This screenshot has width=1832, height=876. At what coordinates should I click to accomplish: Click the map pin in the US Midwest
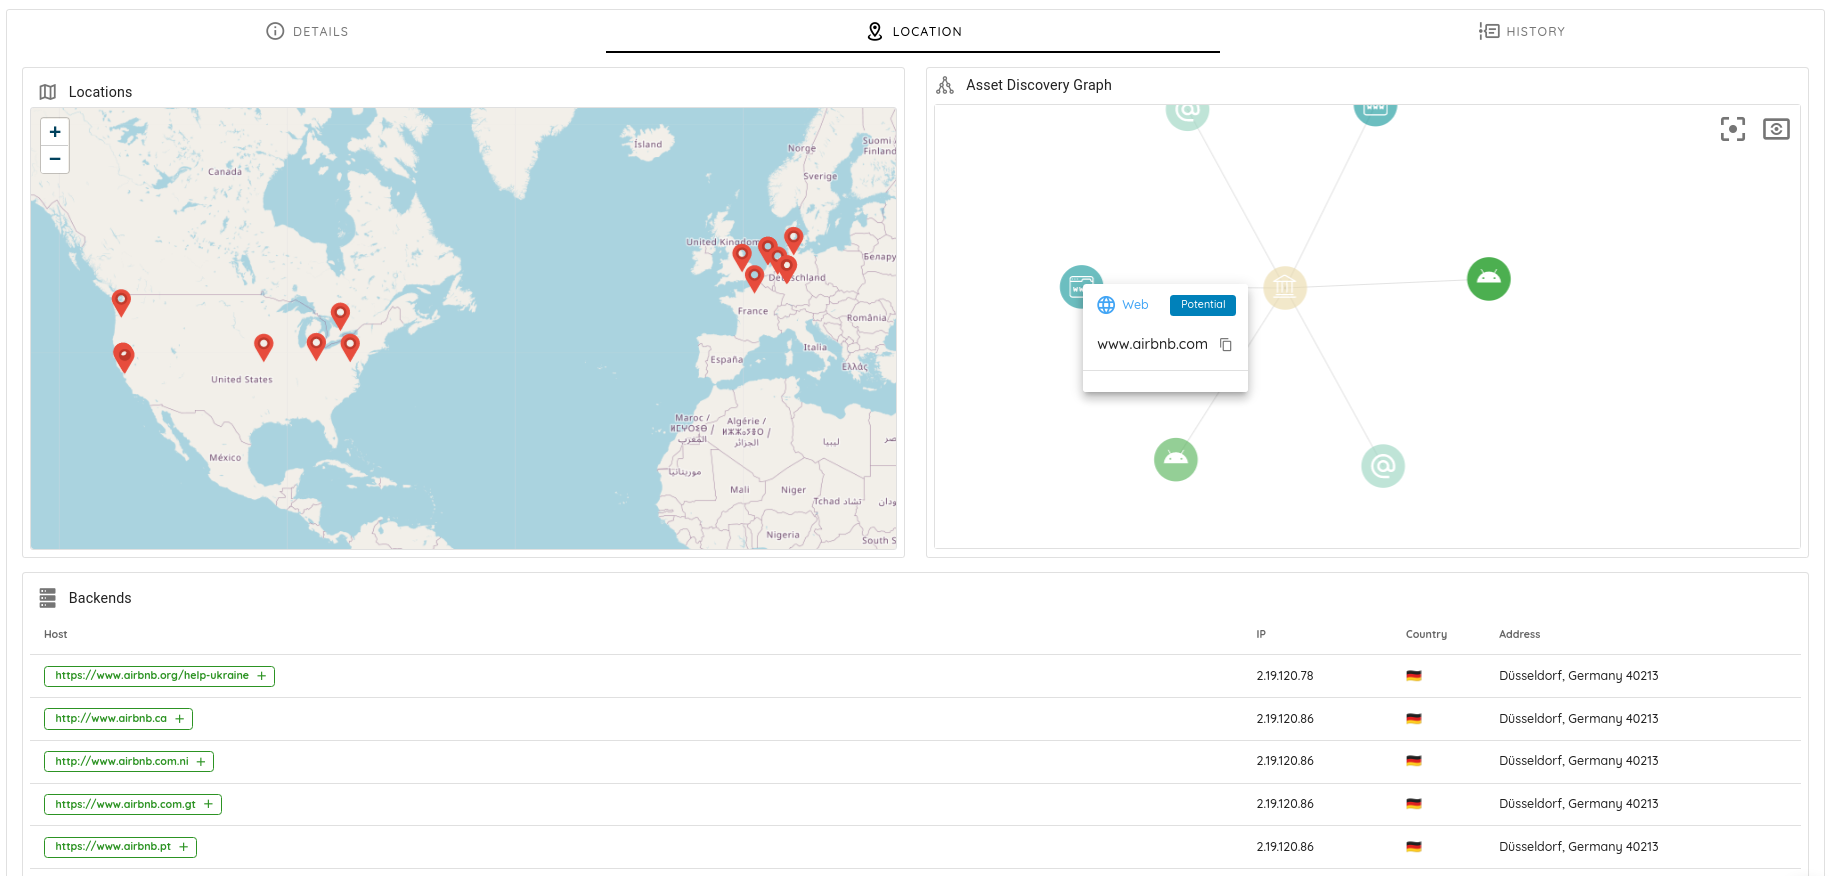[x=316, y=347]
